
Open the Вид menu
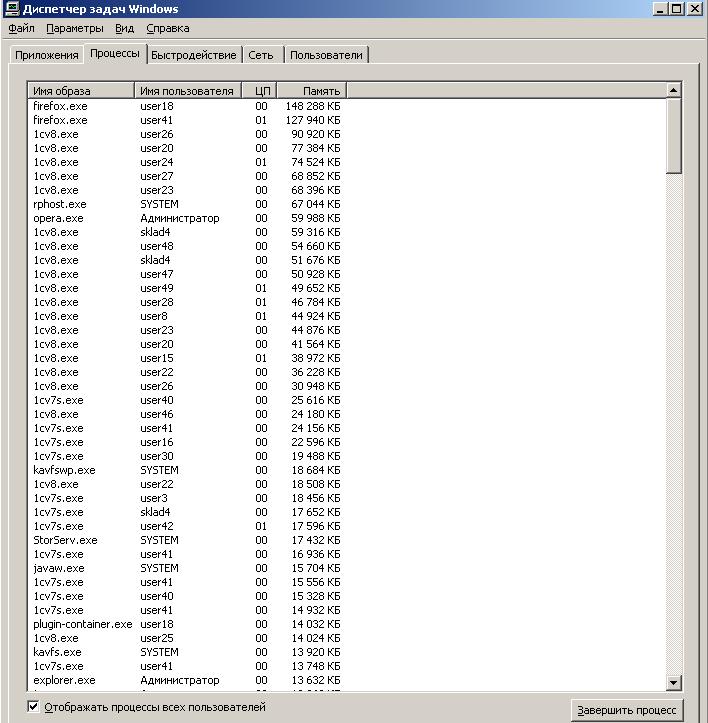[x=125, y=29]
